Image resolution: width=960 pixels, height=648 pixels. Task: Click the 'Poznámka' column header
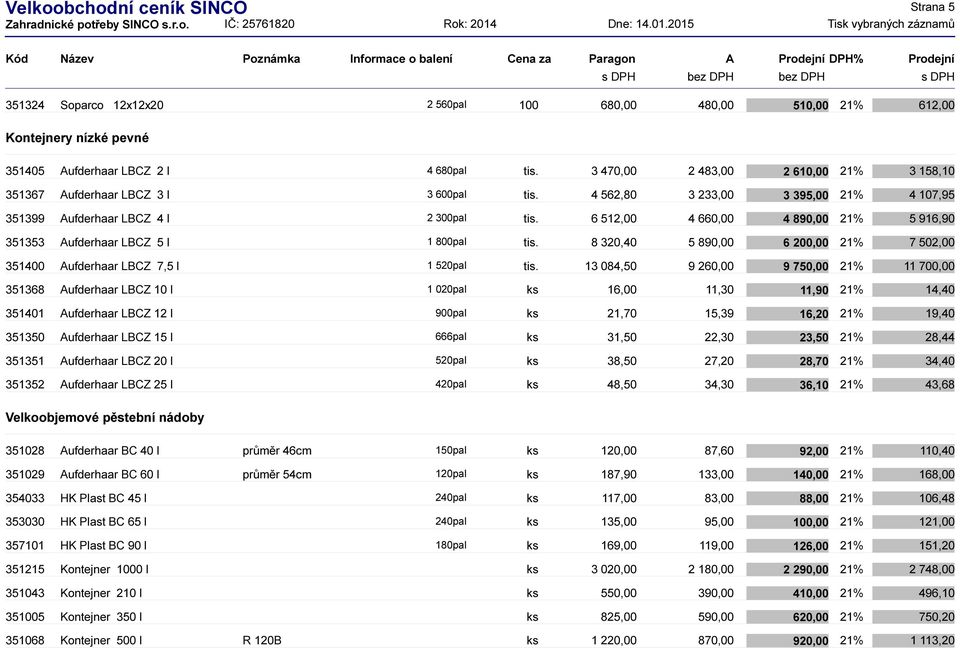(x=271, y=59)
